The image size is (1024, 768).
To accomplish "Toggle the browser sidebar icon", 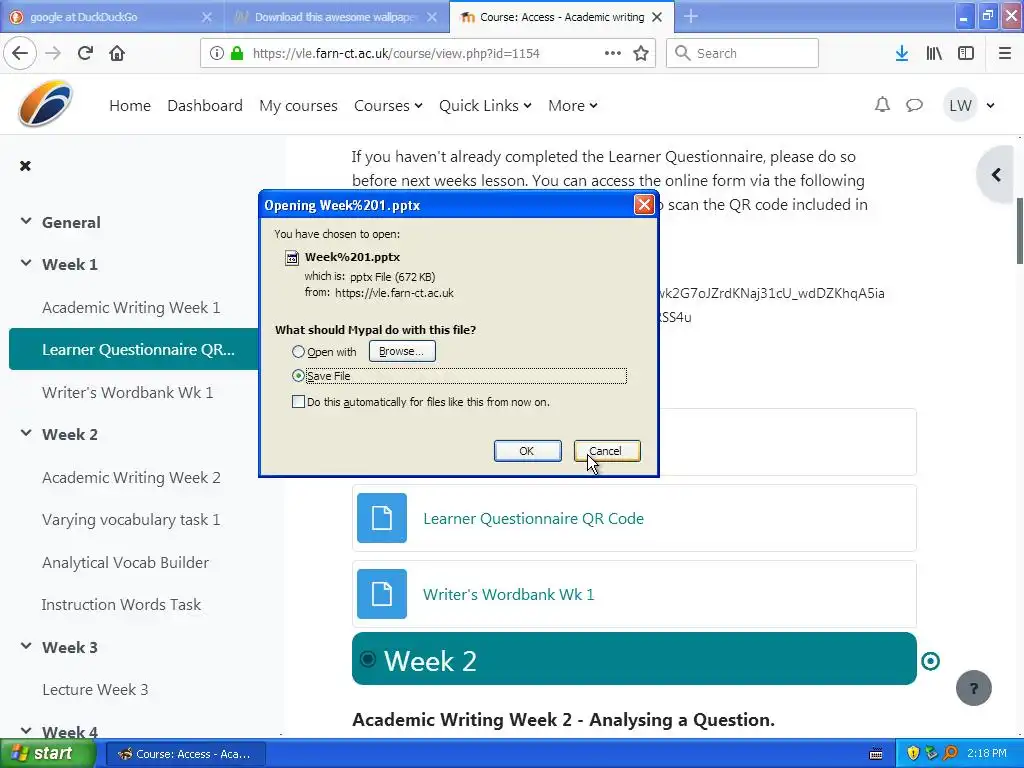I will click(966, 53).
